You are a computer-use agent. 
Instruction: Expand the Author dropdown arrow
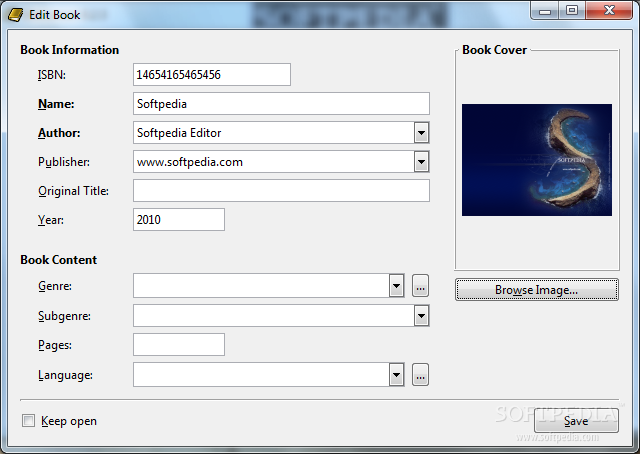[421, 133]
